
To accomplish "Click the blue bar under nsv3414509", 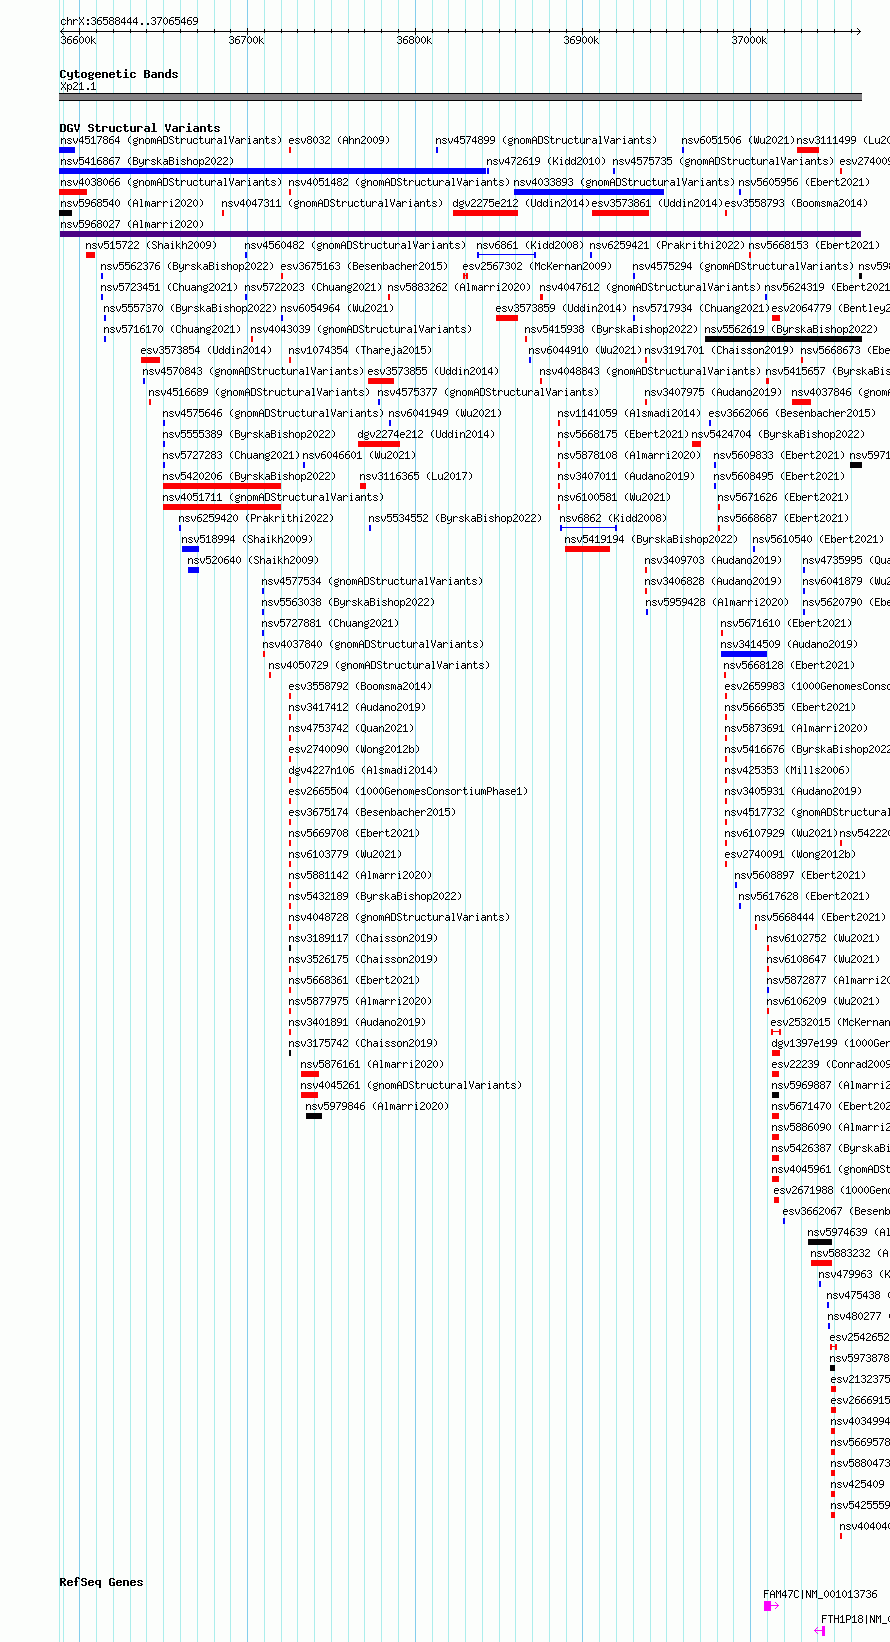I will (744, 654).
